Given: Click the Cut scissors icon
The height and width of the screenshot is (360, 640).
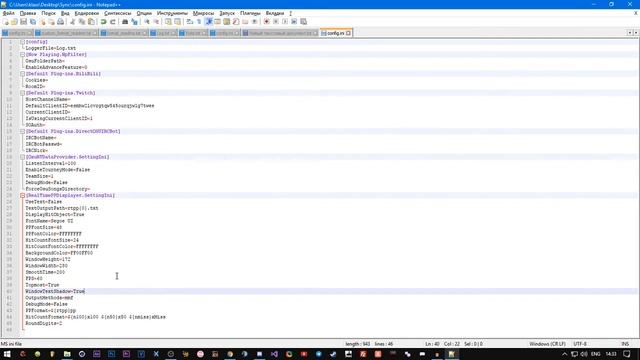Looking at the screenshot, I should (x=72, y=22).
